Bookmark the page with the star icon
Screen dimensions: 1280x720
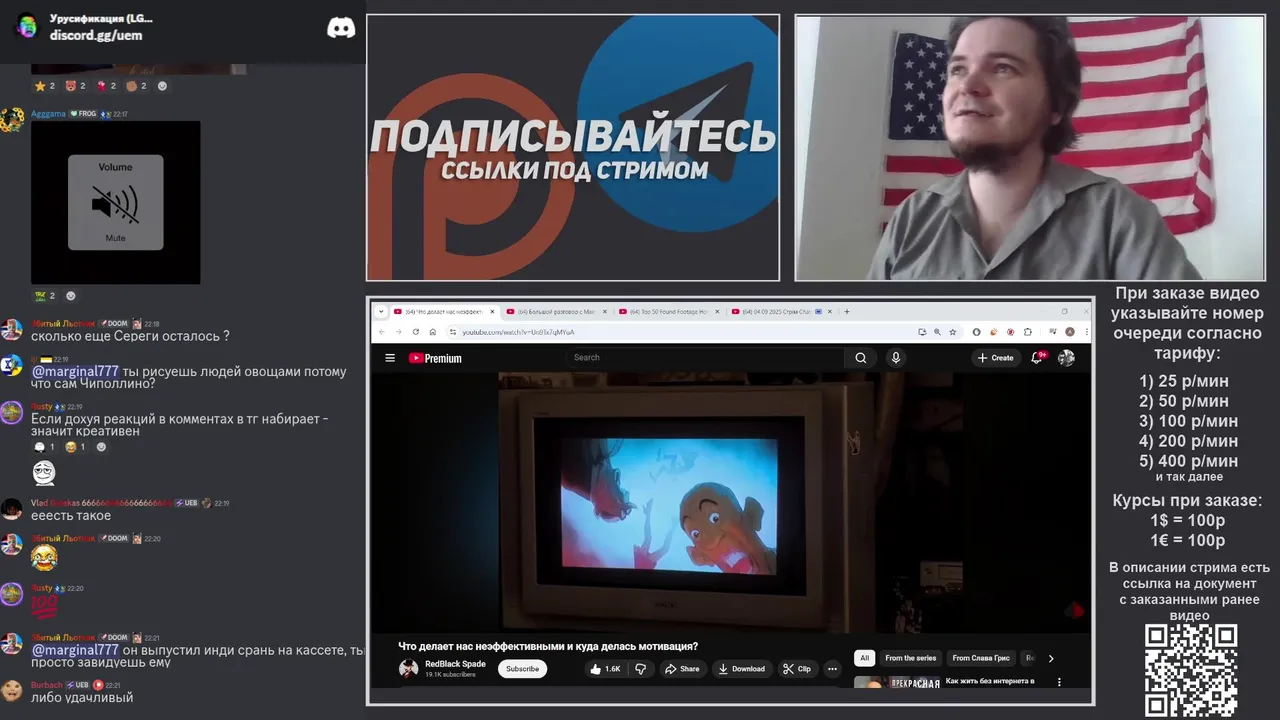tap(953, 332)
